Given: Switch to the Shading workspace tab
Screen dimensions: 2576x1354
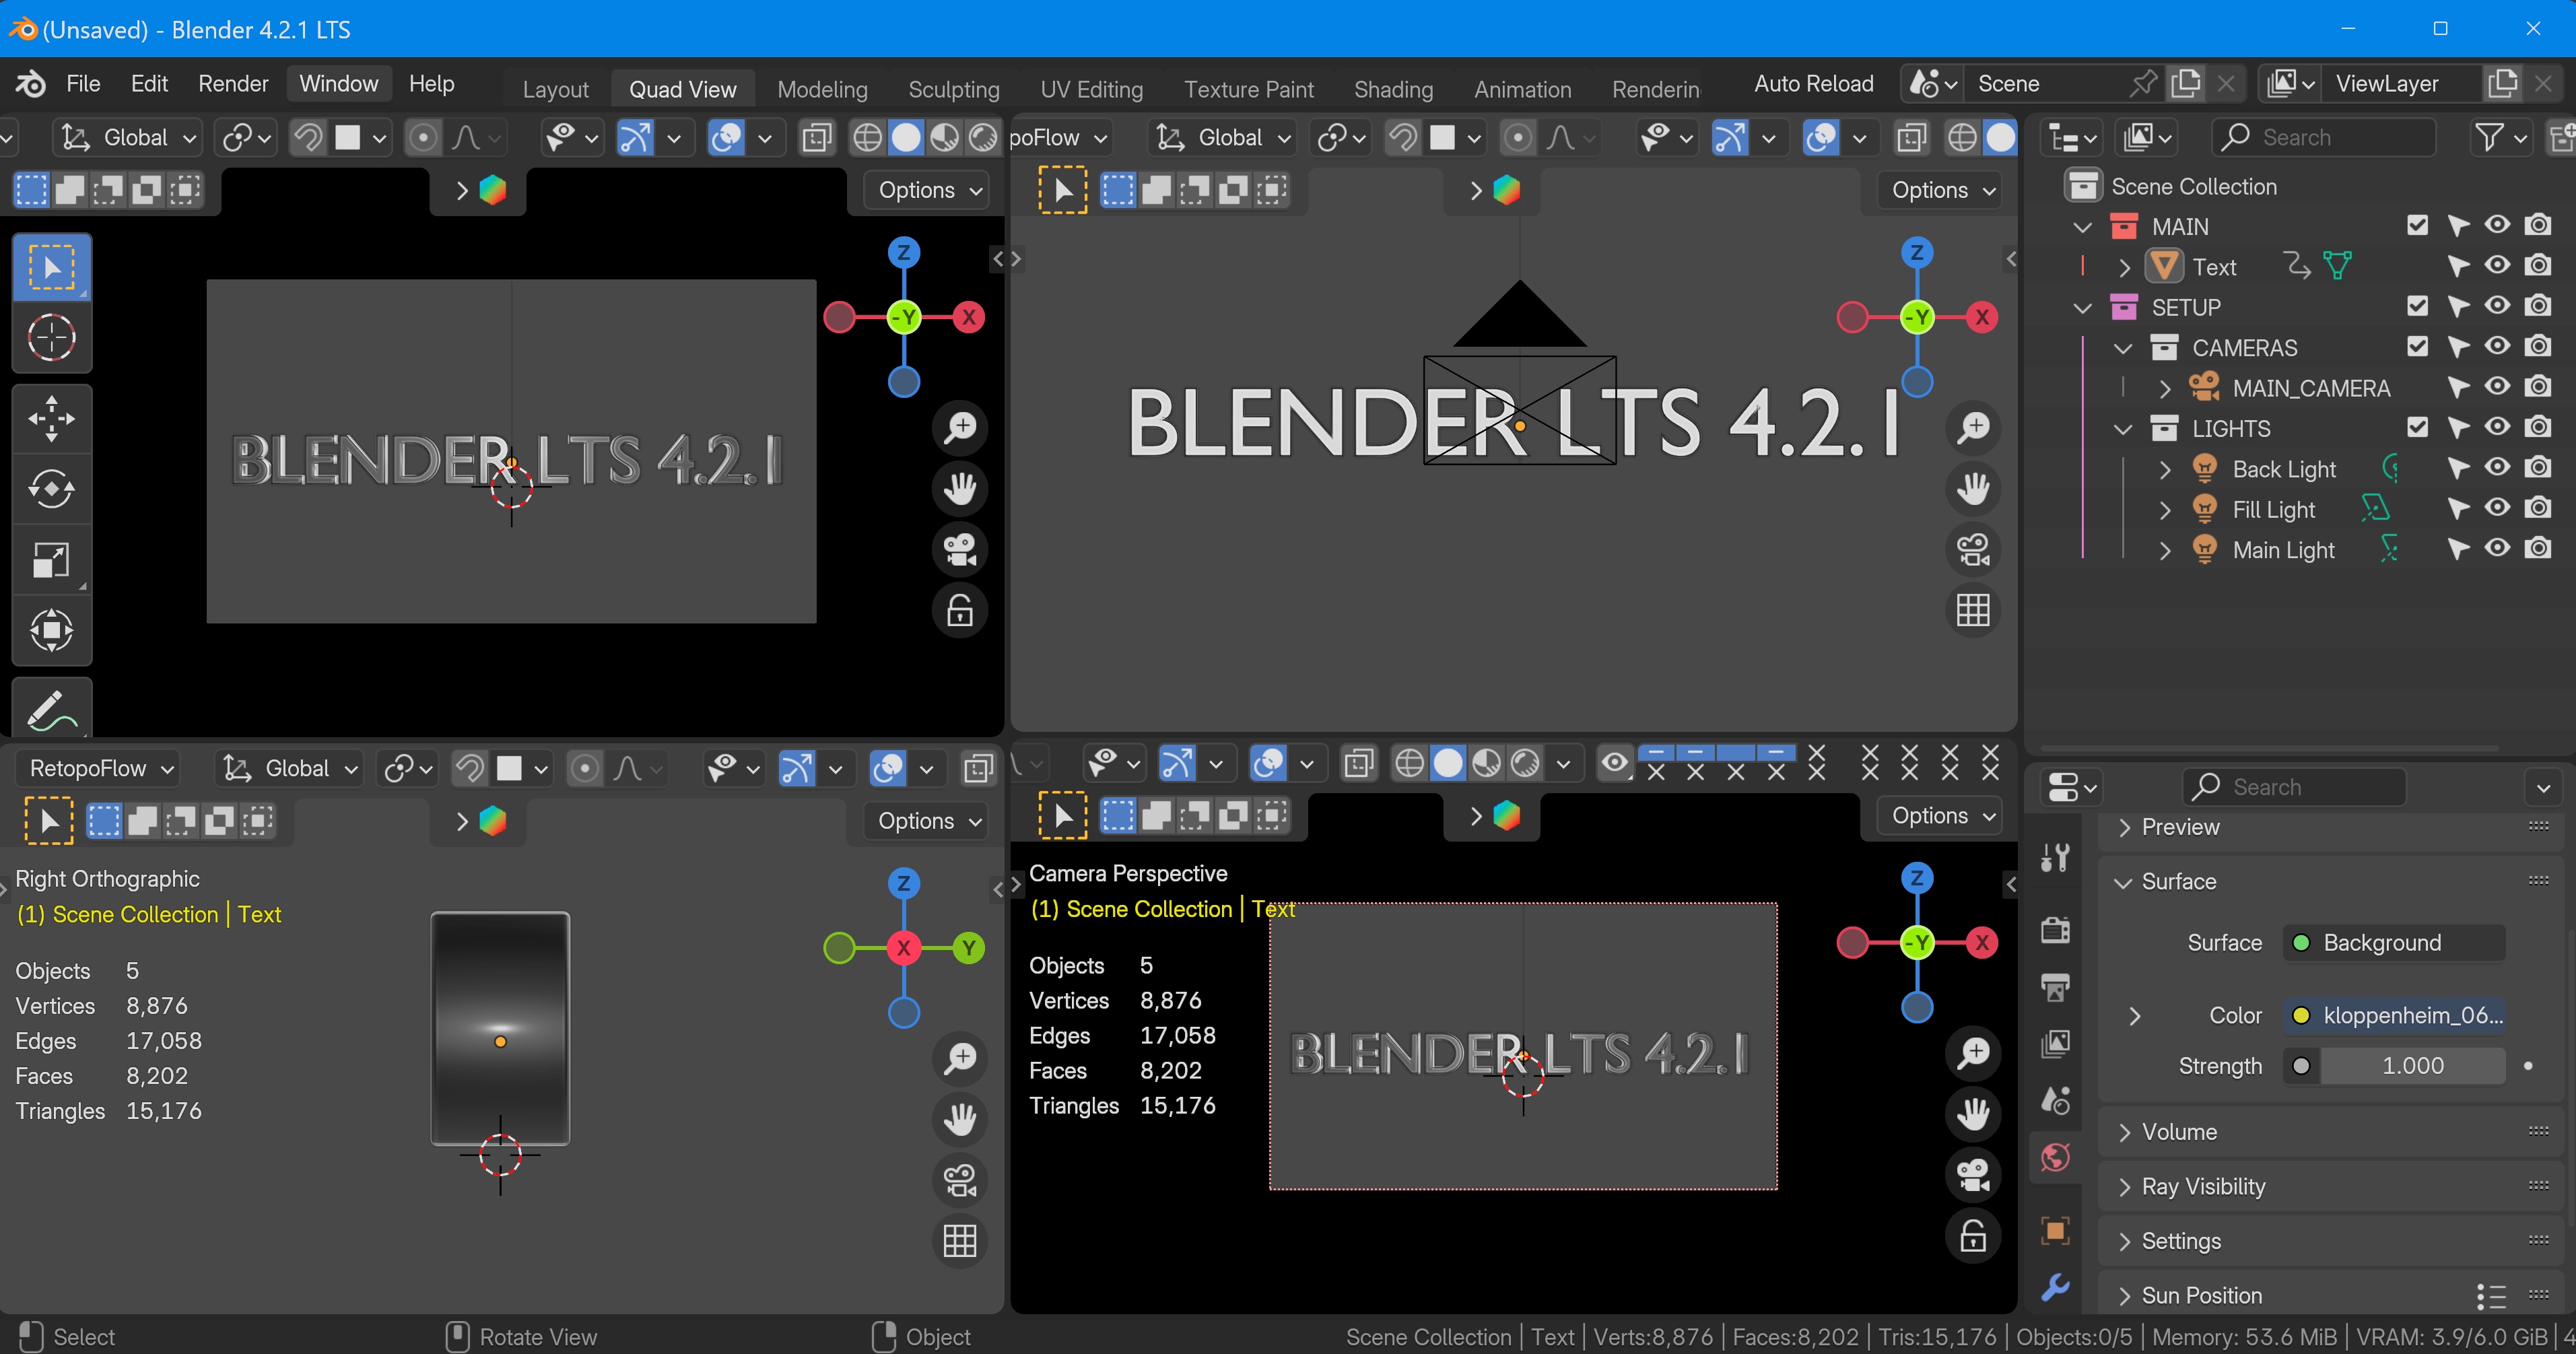Looking at the screenshot, I should [1393, 89].
